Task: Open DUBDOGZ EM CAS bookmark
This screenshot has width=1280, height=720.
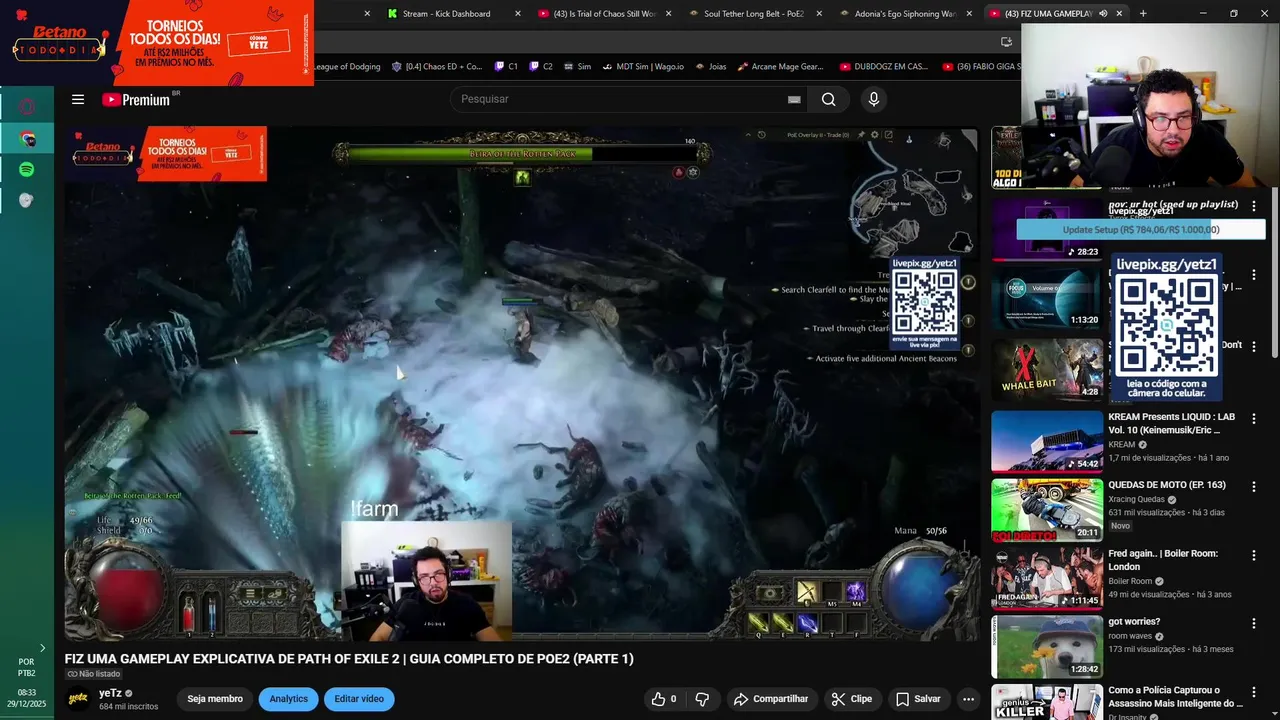Action: pyautogui.click(x=884, y=67)
